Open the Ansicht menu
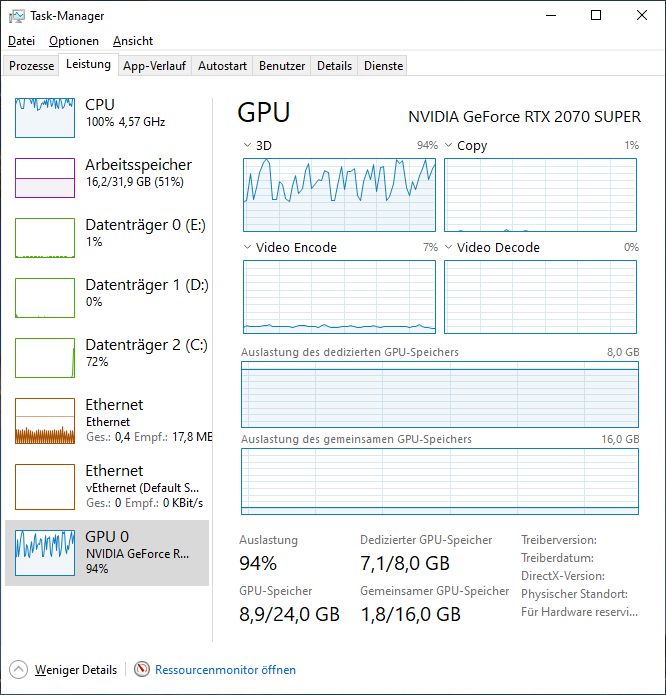 (x=133, y=41)
